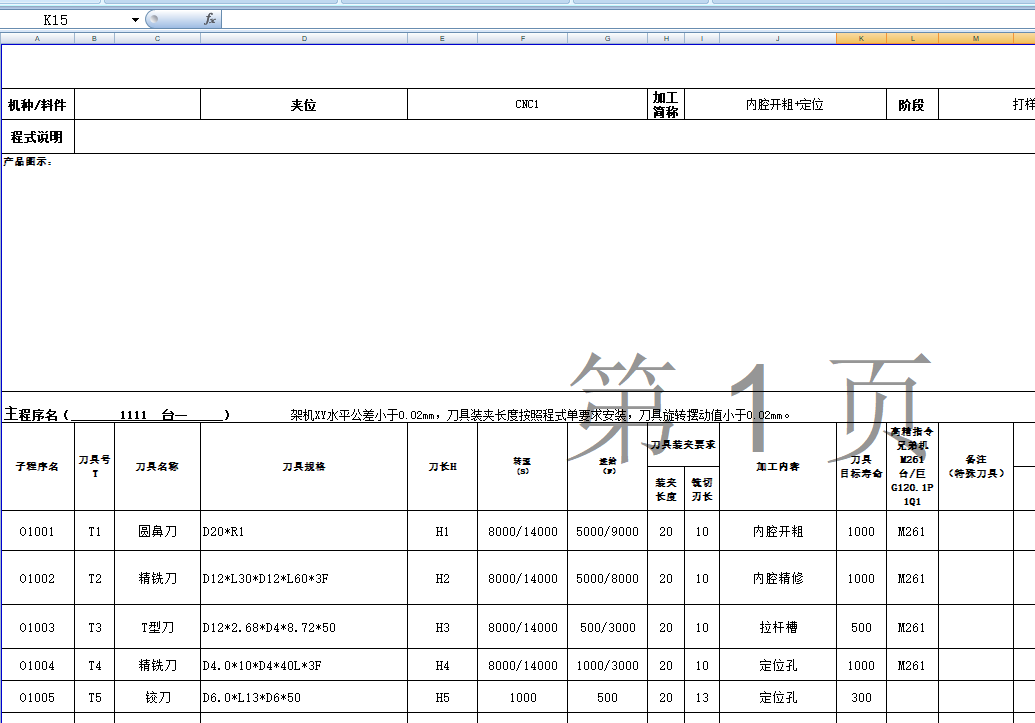Click the CNC1 cell
1035x723 pixels.
click(x=527, y=104)
